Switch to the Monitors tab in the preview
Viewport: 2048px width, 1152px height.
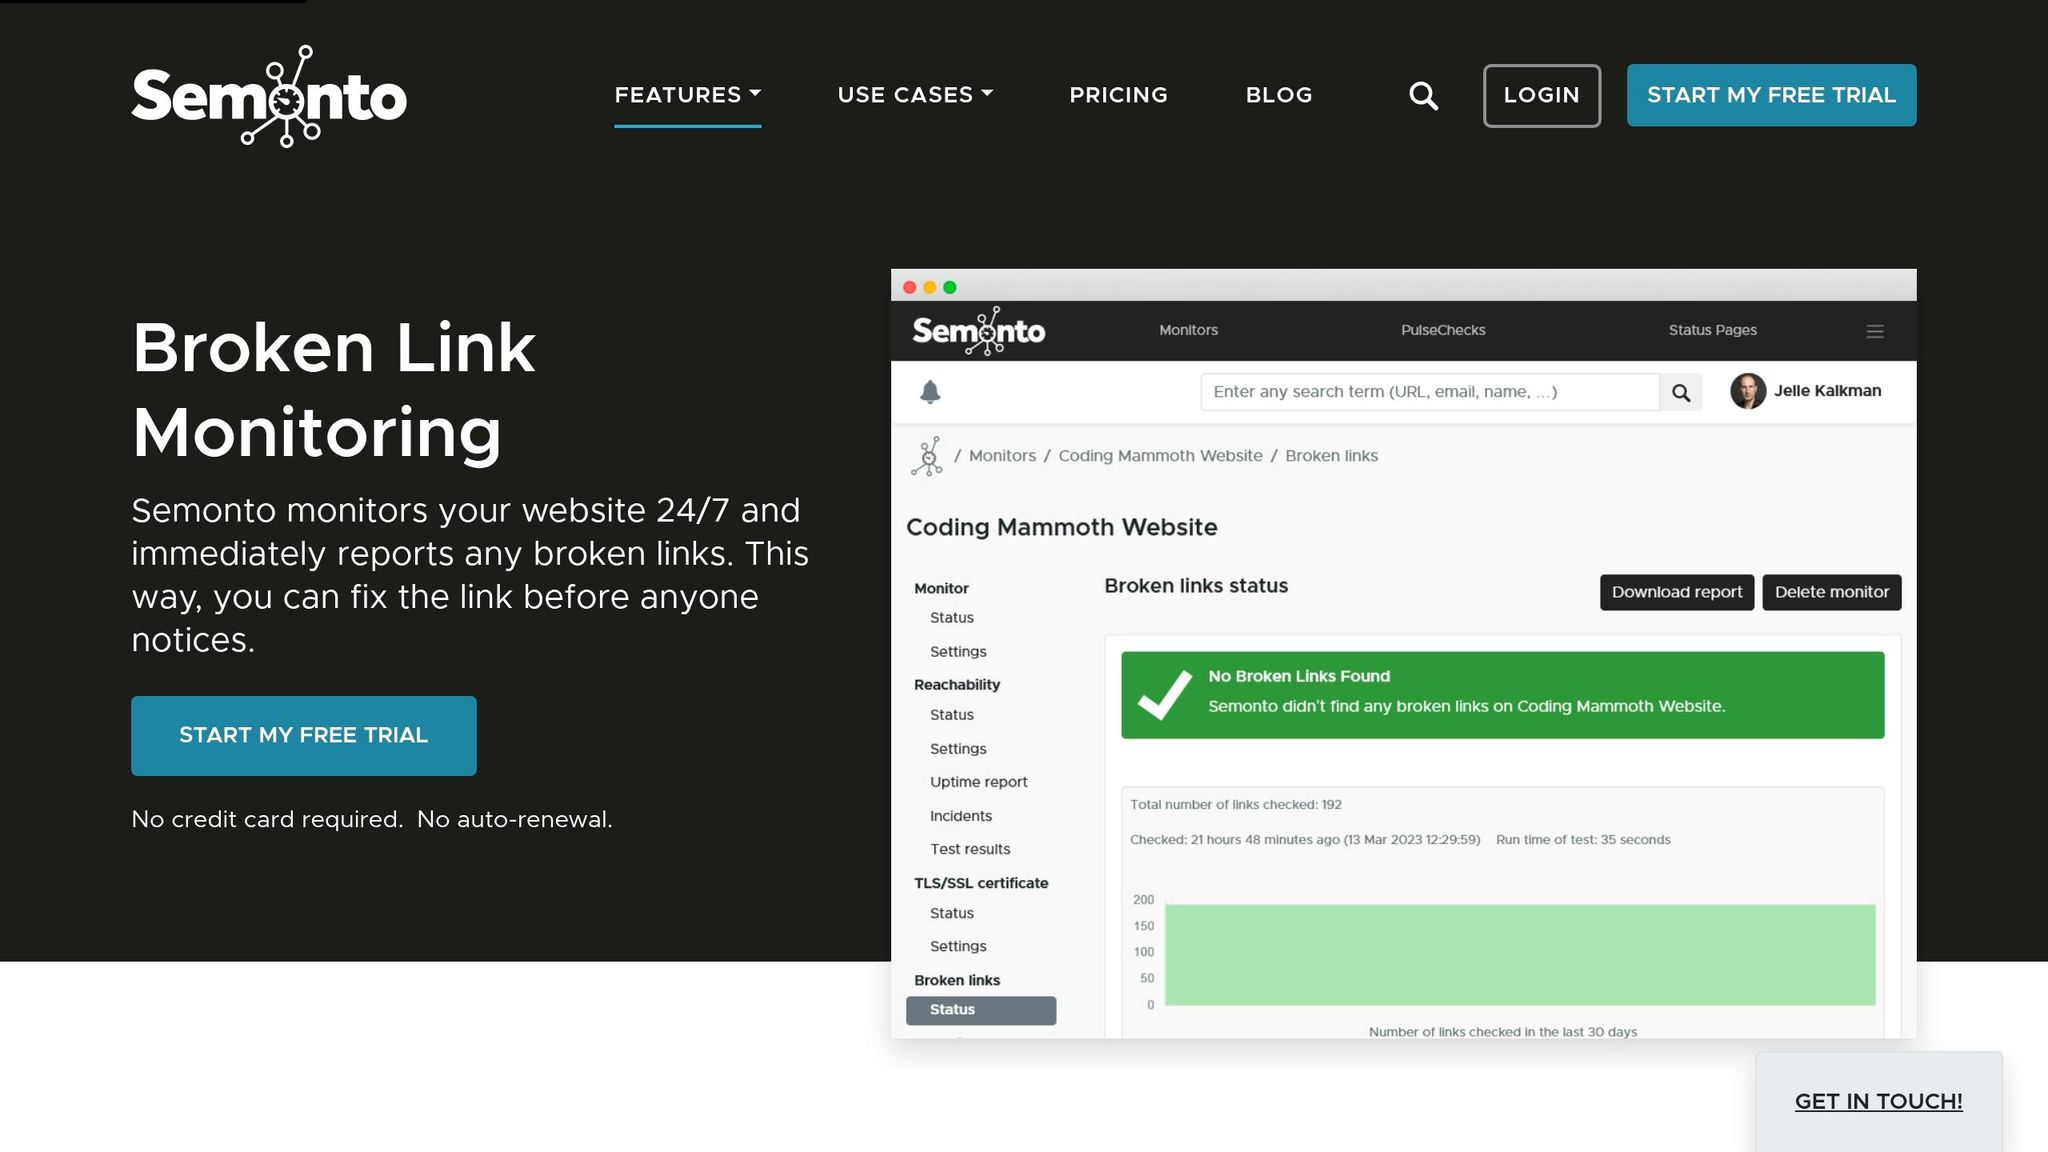coord(1188,330)
